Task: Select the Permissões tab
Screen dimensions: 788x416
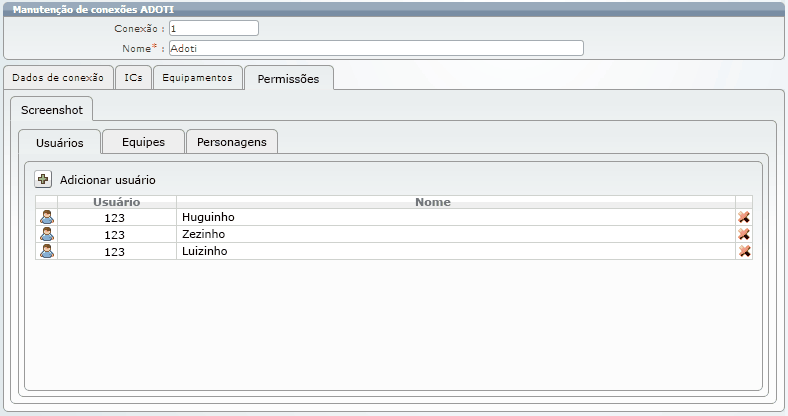Action: coord(288,79)
